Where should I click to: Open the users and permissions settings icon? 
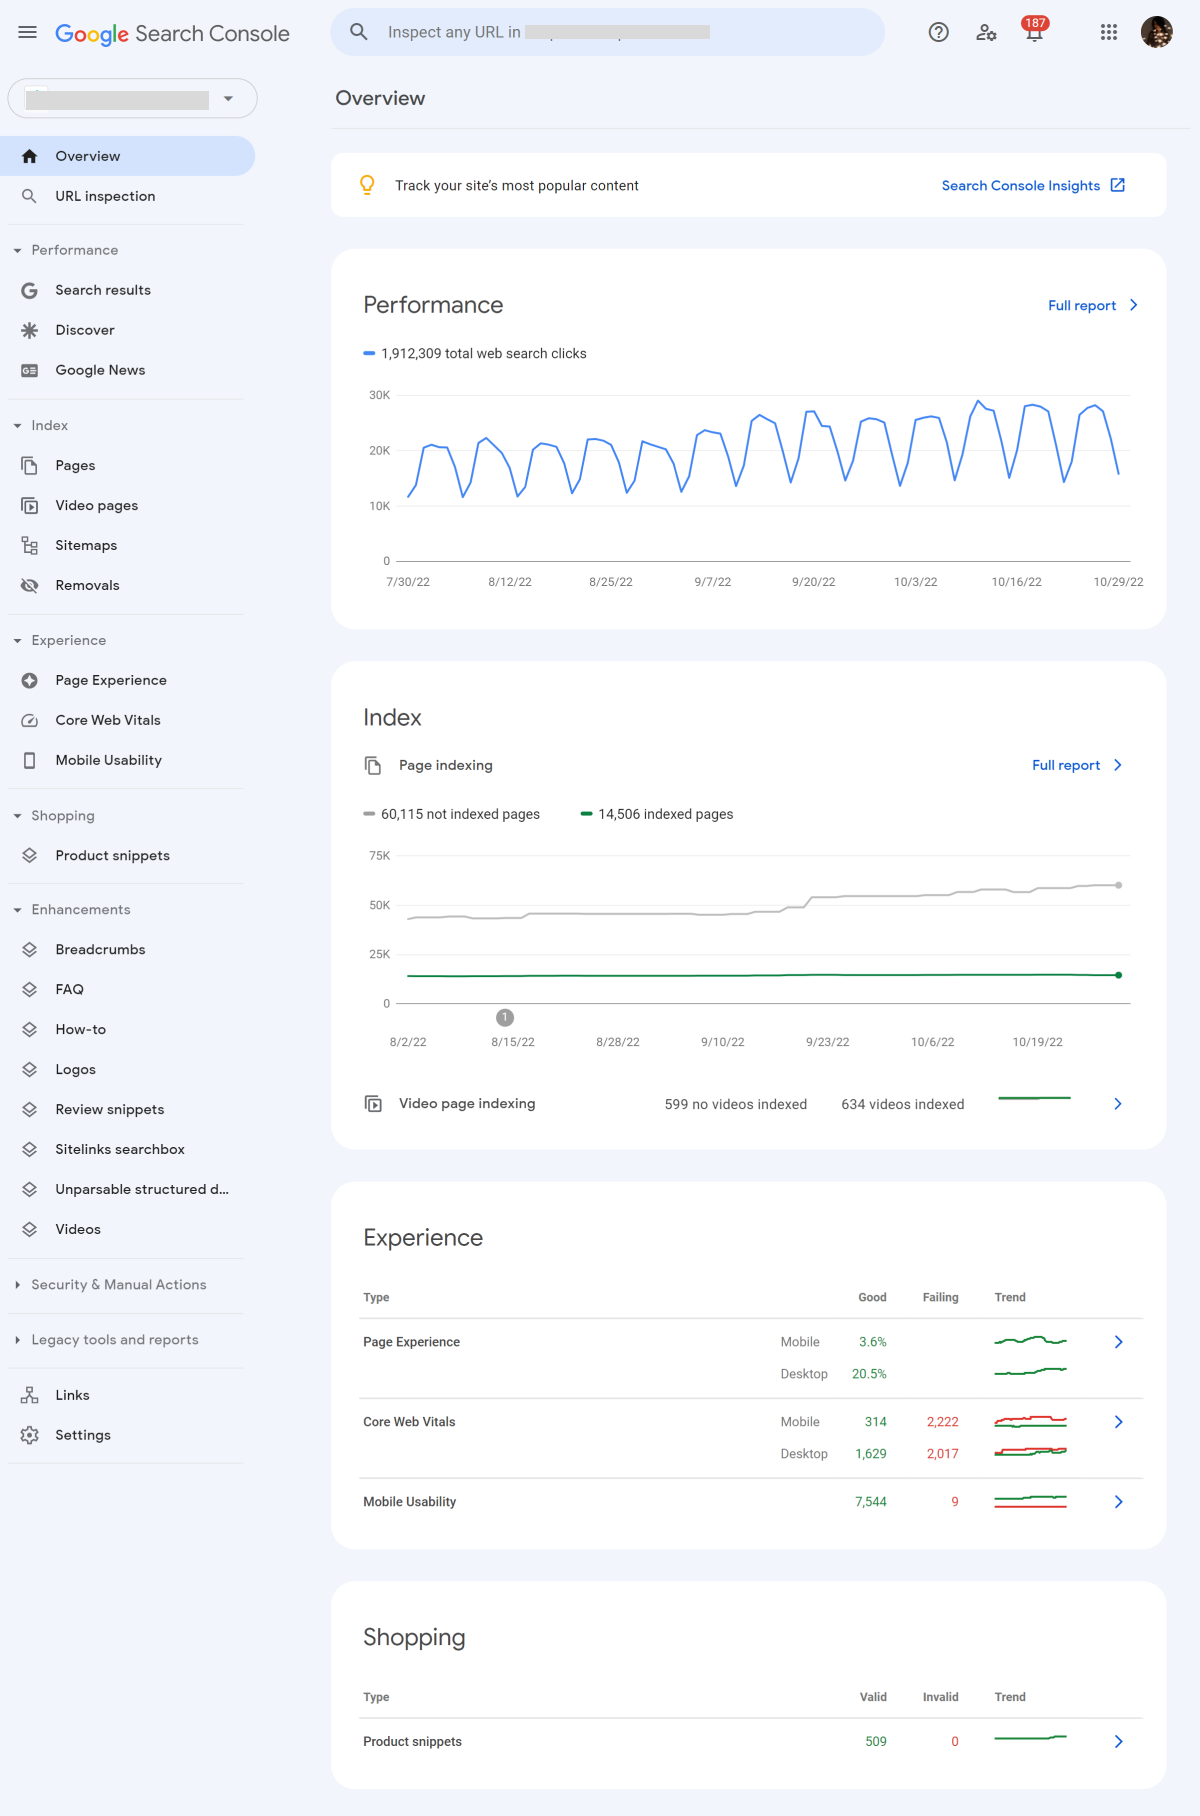tap(986, 33)
